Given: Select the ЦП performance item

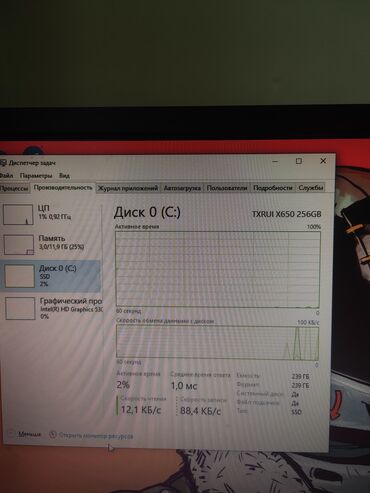Looking at the screenshot, I should pyautogui.click(x=51, y=214).
